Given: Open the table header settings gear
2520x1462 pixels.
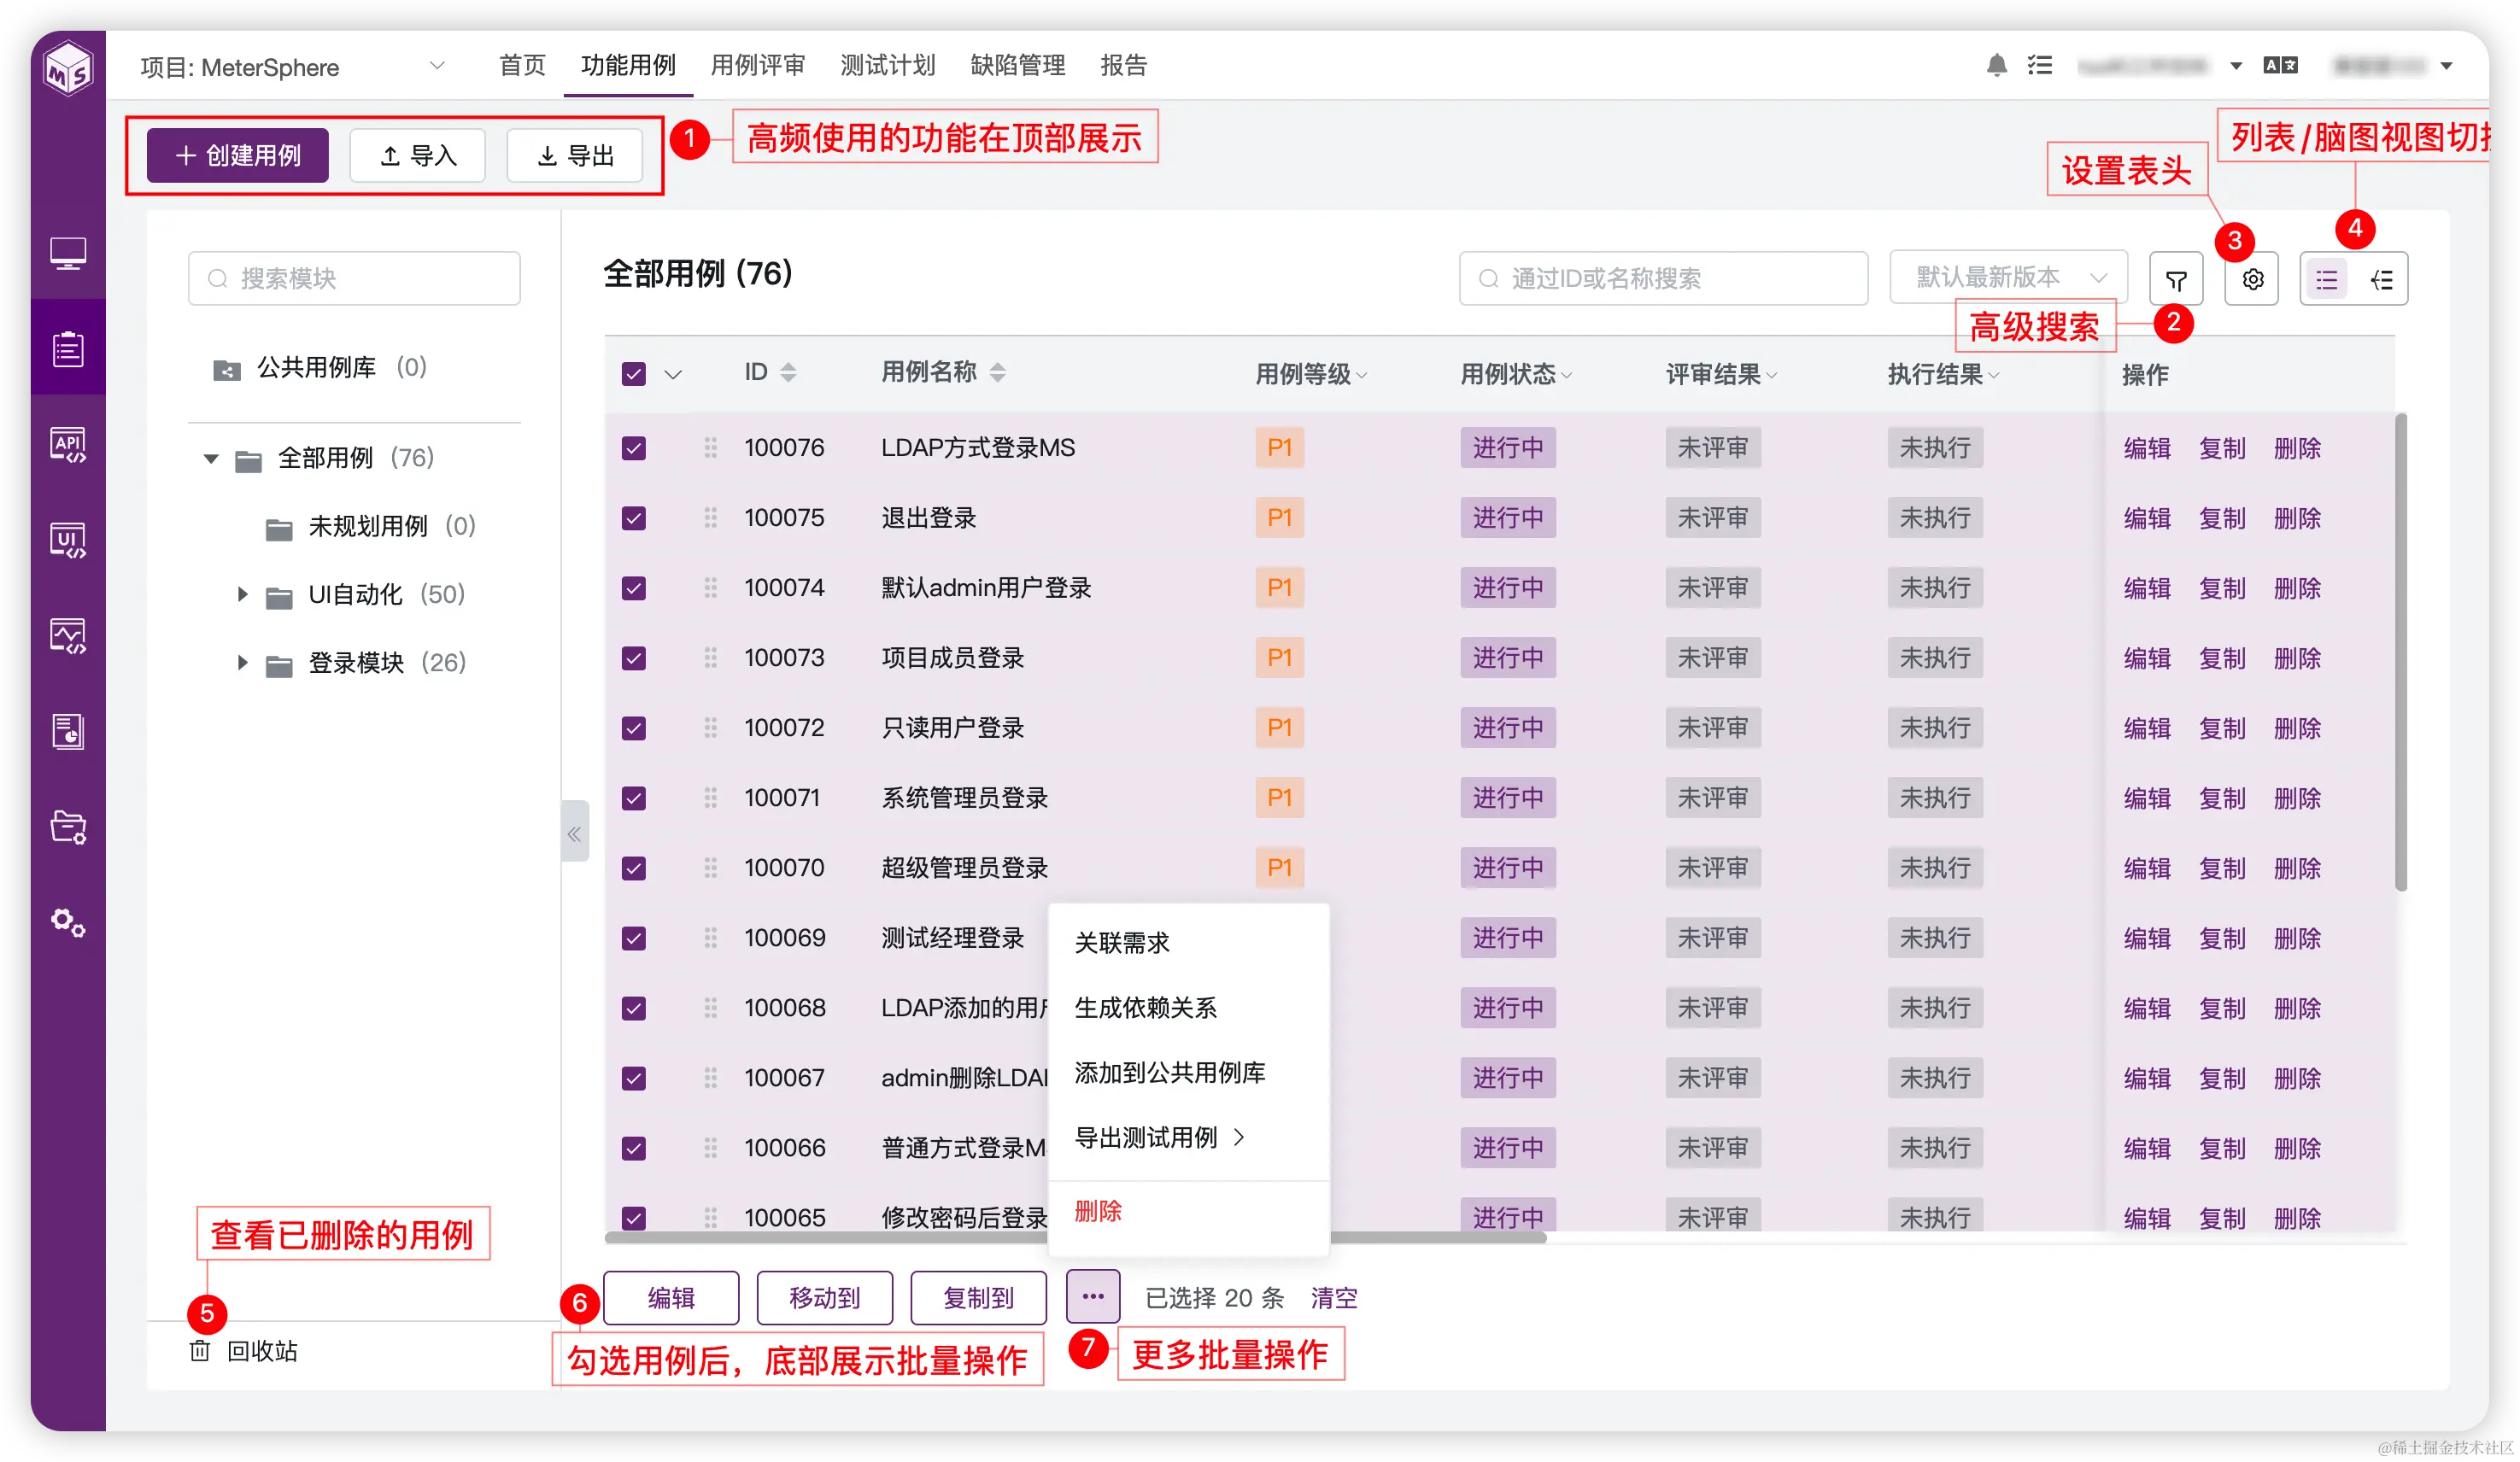Looking at the screenshot, I should point(2252,278).
